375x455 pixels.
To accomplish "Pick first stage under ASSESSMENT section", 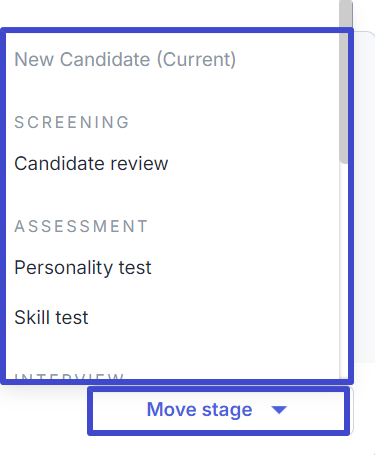I will pyautogui.click(x=83, y=267).
